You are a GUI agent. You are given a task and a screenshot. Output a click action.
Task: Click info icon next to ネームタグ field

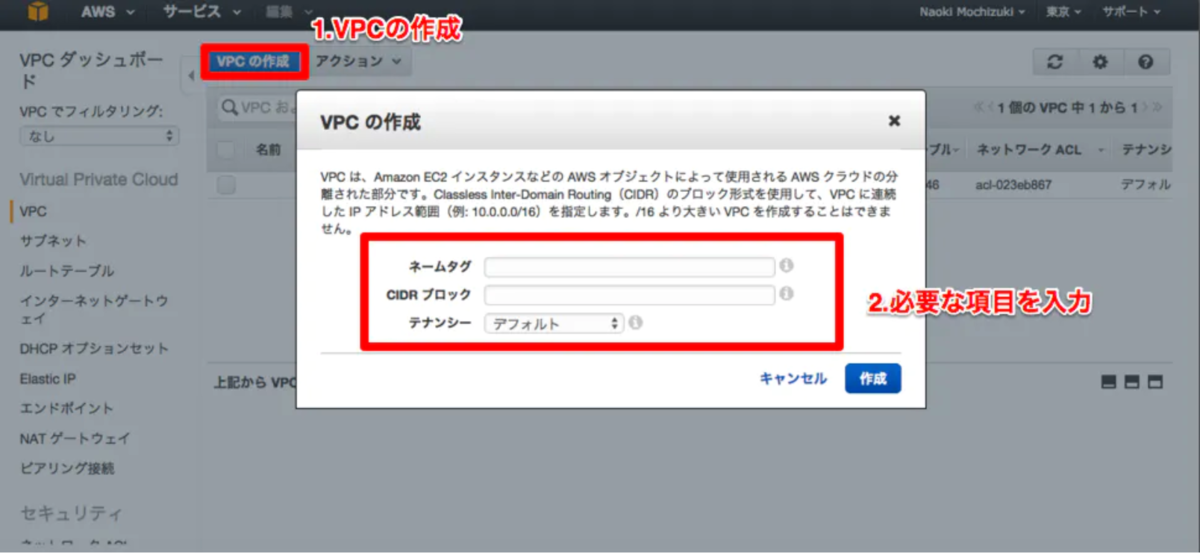pyautogui.click(x=786, y=266)
